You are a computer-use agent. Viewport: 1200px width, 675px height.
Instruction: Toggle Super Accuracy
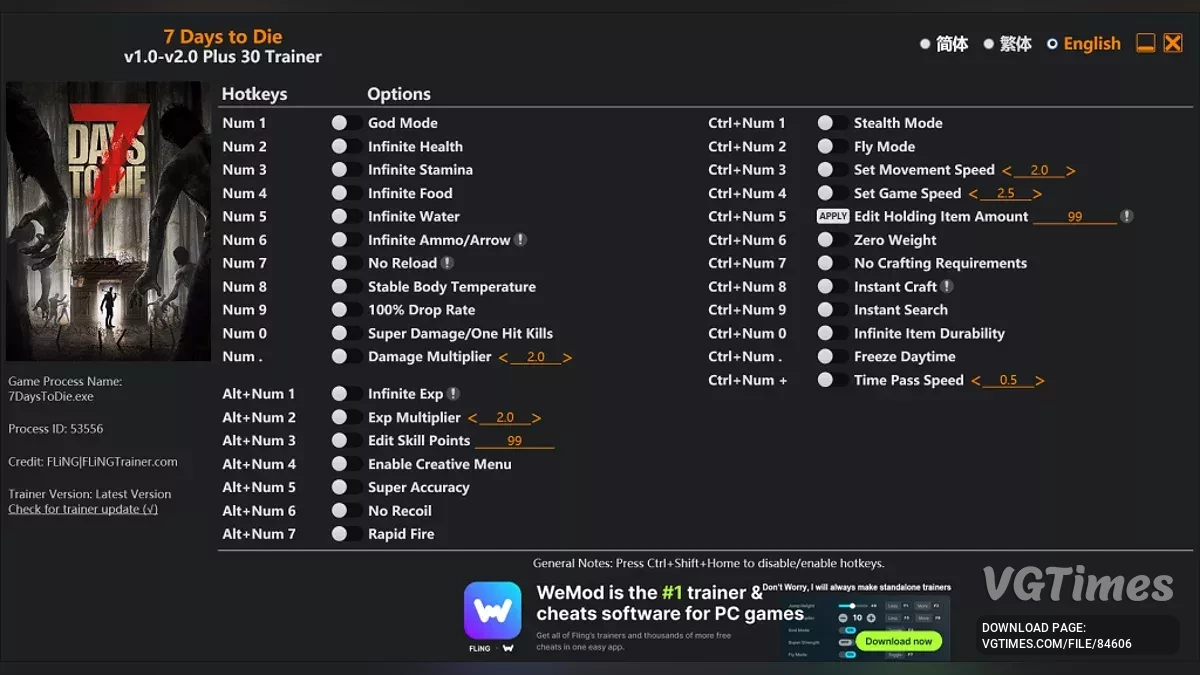click(347, 487)
